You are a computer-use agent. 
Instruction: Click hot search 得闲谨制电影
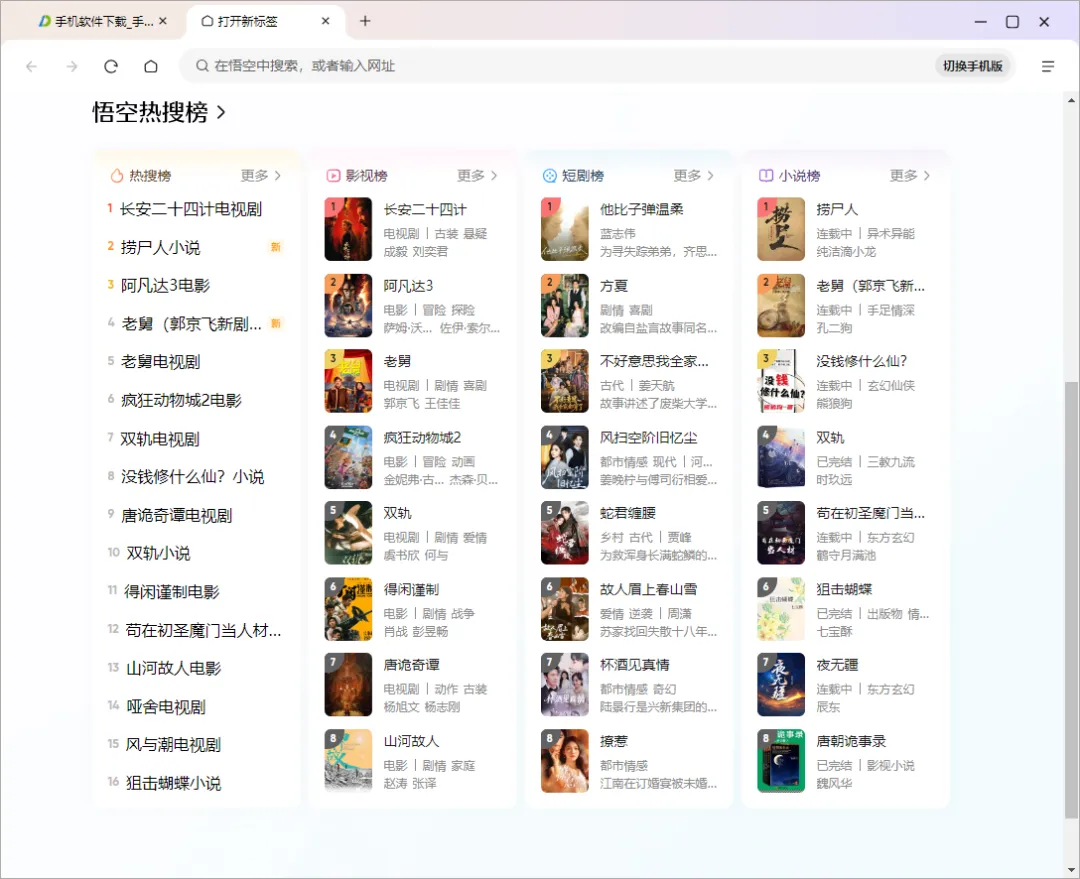(x=172, y=592)
